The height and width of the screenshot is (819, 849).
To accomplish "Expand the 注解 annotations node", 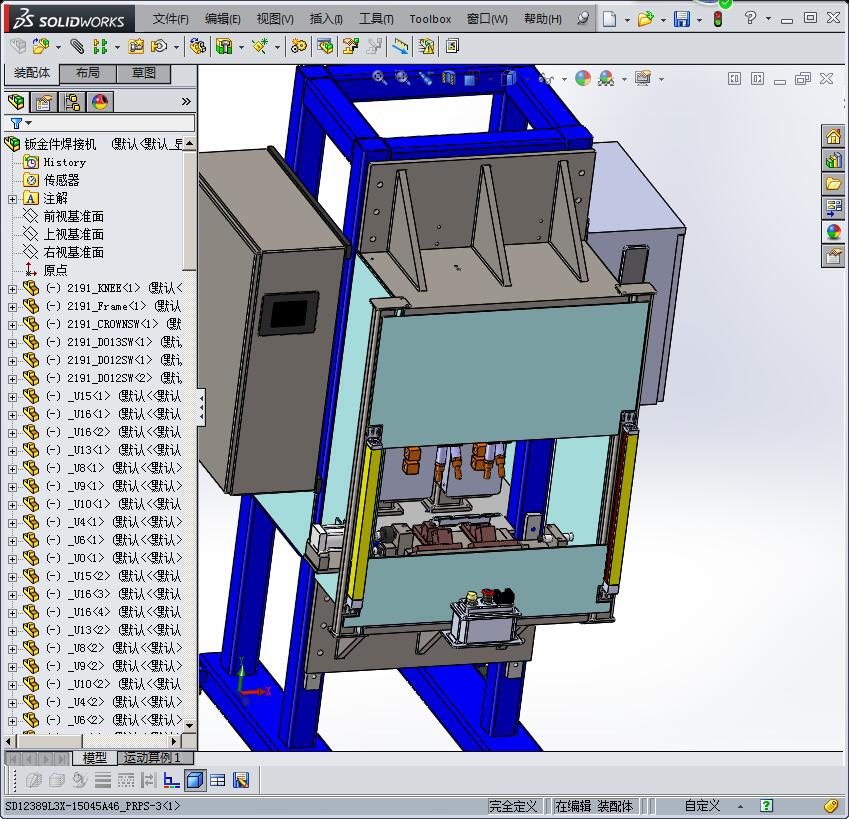I will 12,199.
